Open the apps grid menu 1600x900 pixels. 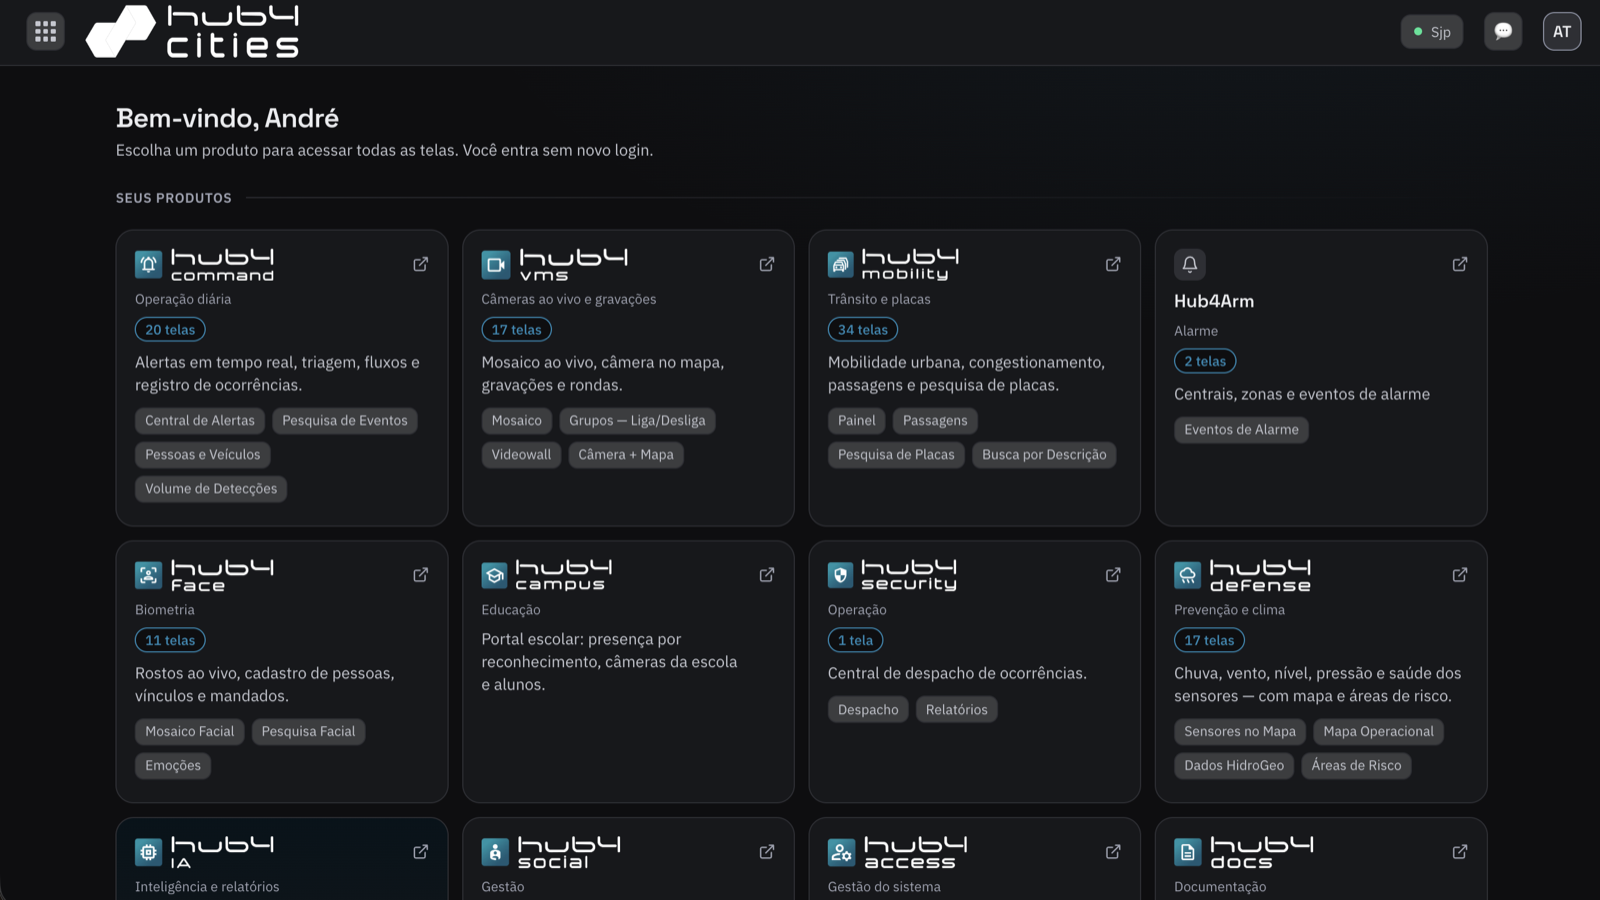coord(45,31)
